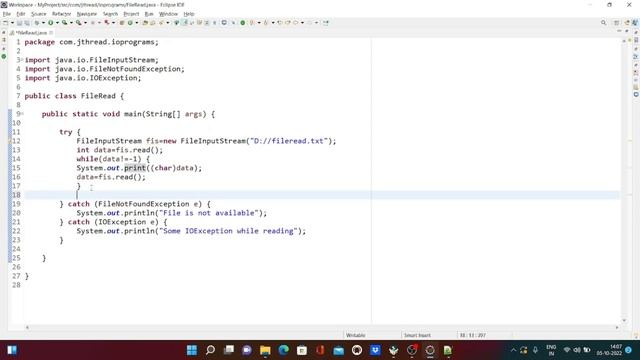This screenshot has height=360, width=640.
Task: Open the Refactor menu
Action: click(x=62, y=14)
